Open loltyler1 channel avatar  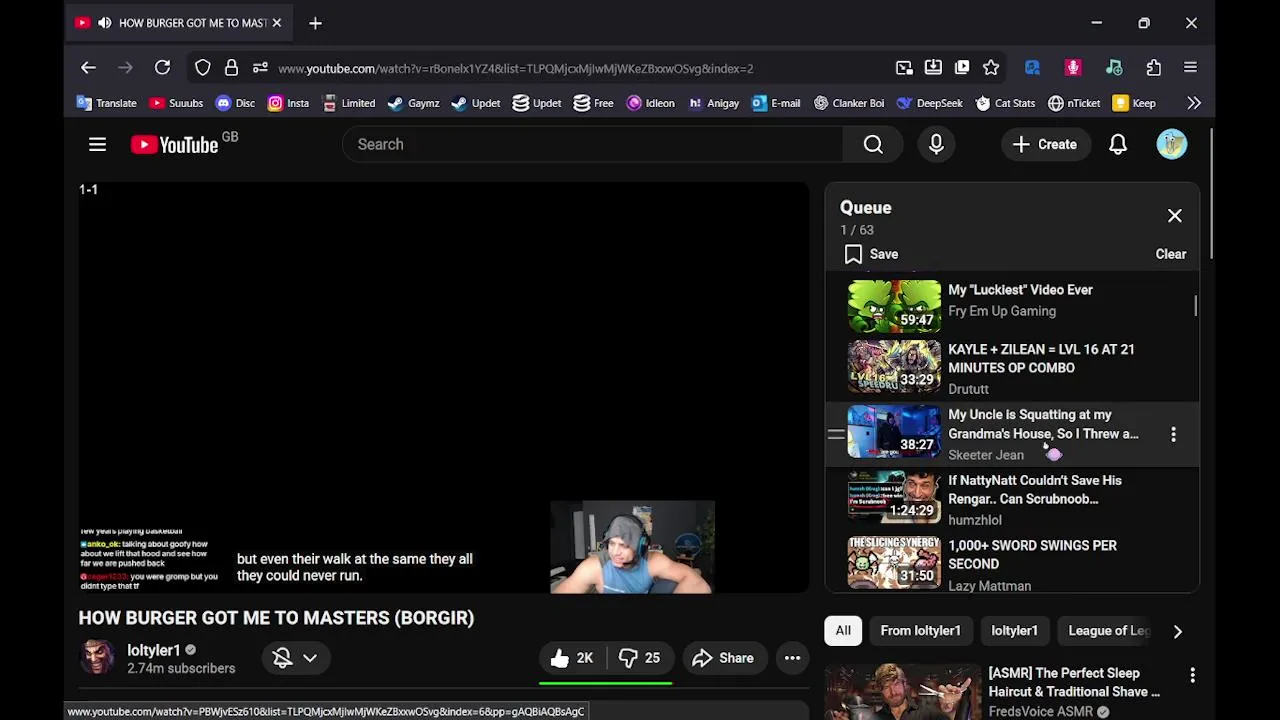pos(97,658)
